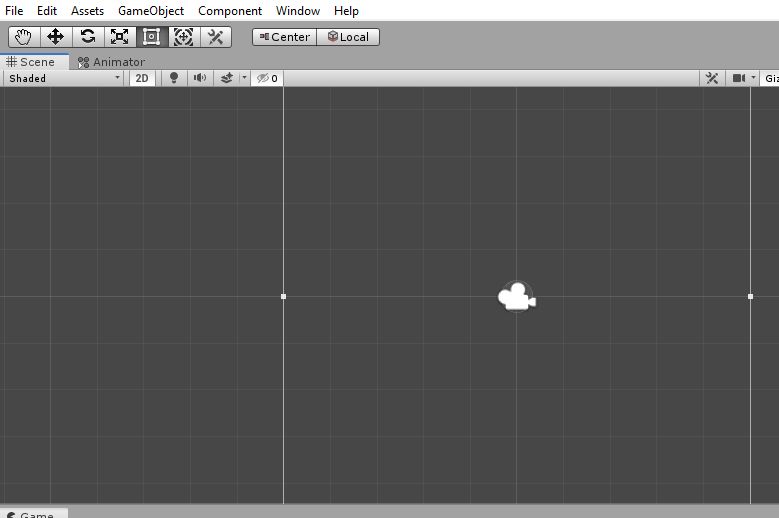Select the Move tool
Image resolution: width=779 pixels, height=518 pixels.
tap(56, 37)
